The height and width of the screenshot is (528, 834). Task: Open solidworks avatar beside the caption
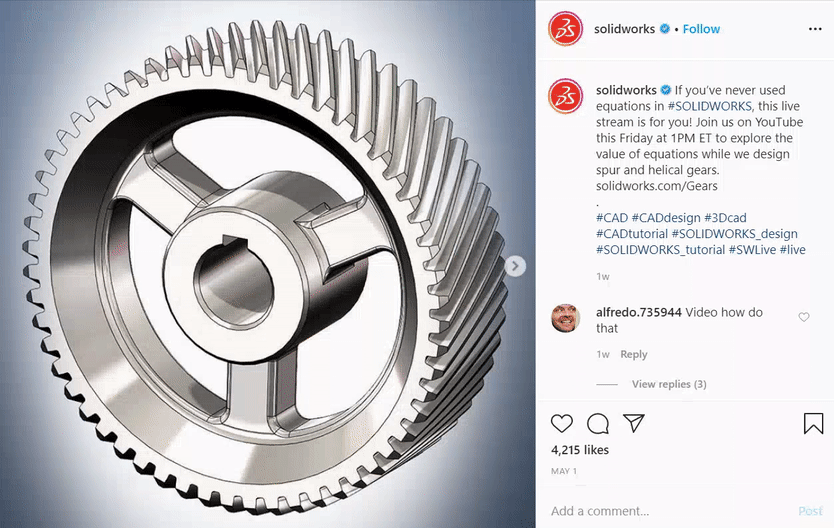[x=565, y=96]
